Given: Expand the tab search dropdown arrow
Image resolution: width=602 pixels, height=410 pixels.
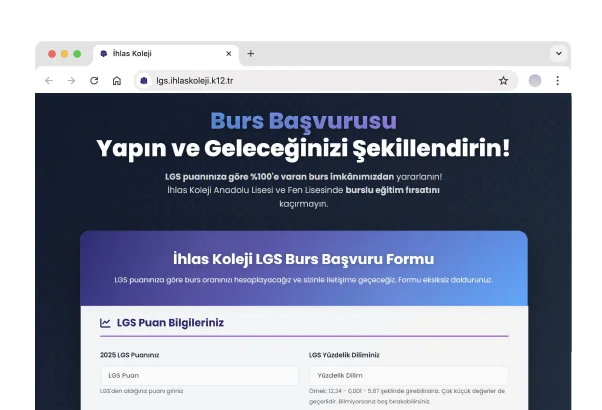Looking at the screenshot, I should [559, 54].
